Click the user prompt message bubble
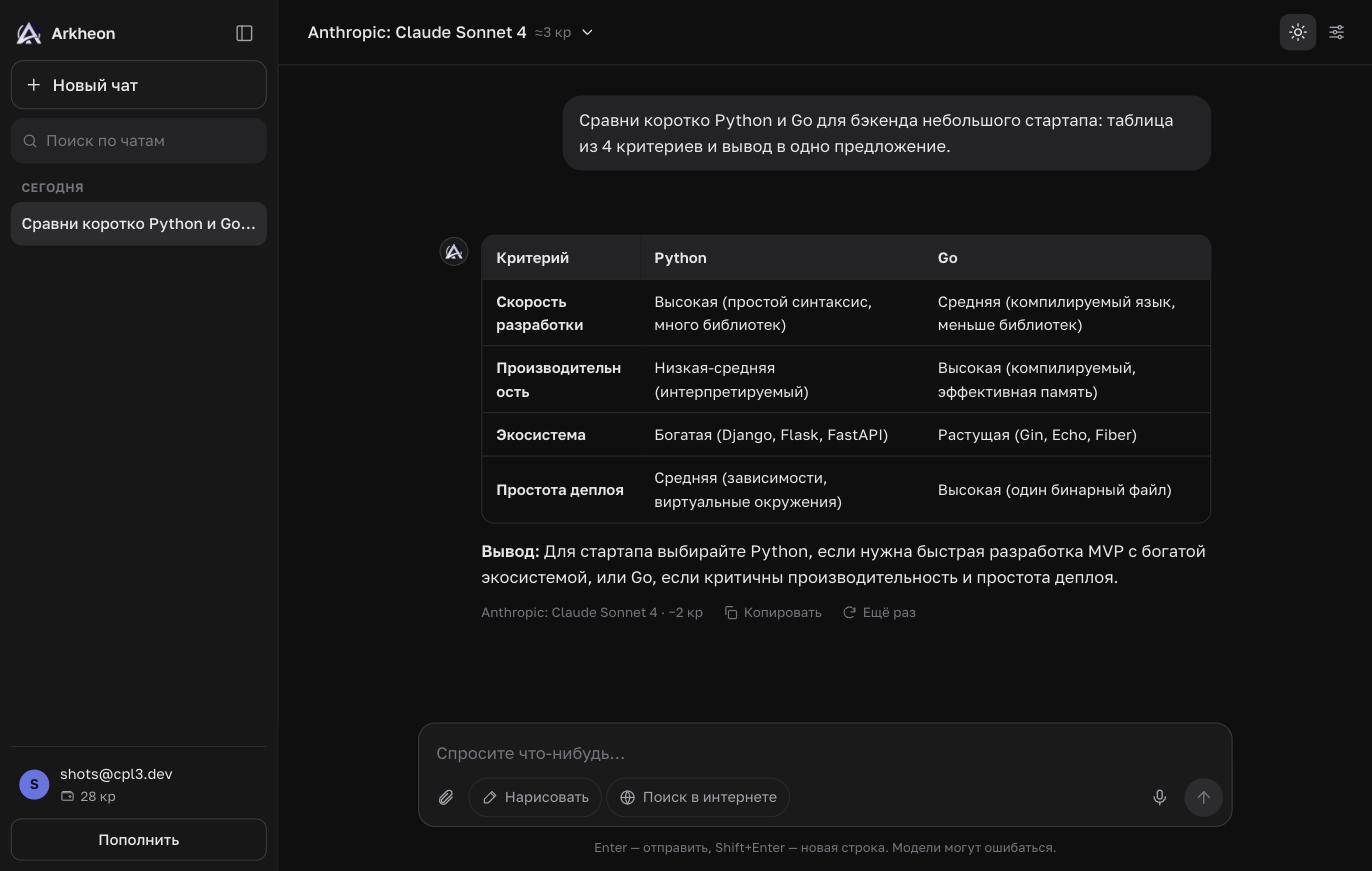Viewport: 1372px width, 871px height. tap(887, 133)
